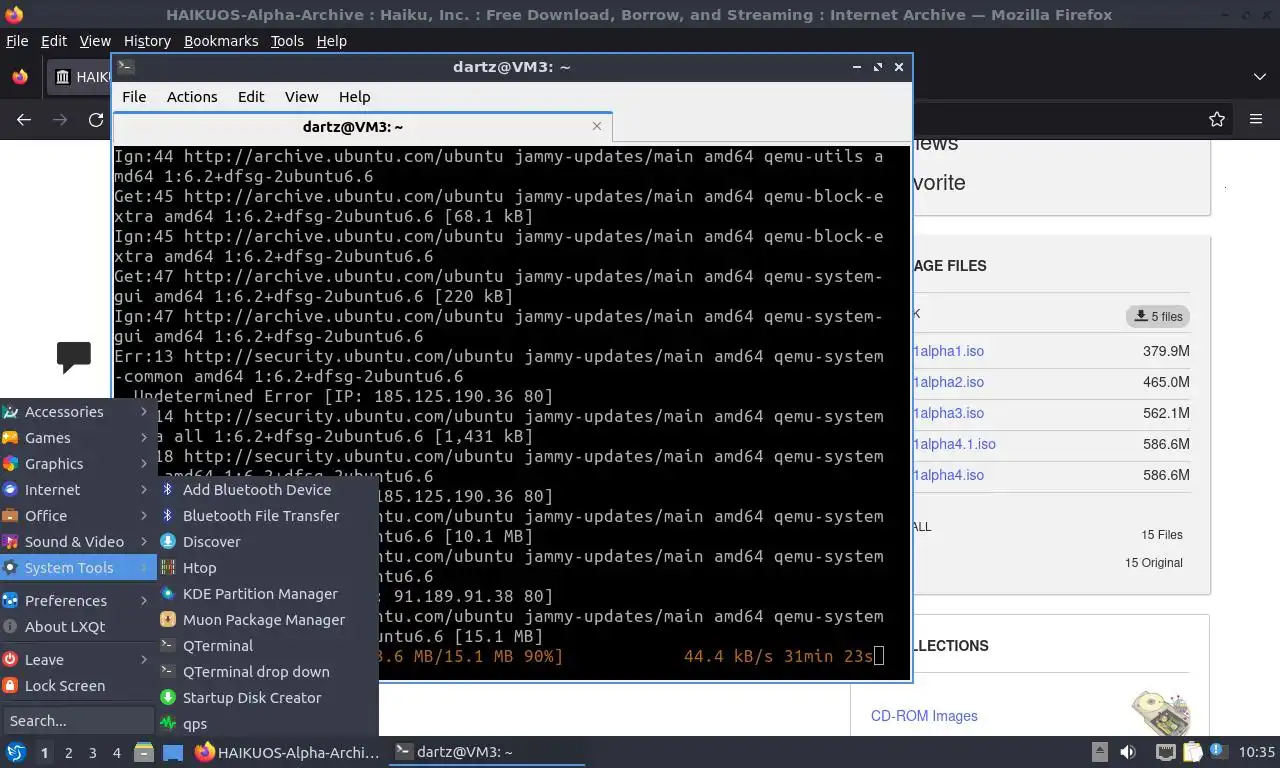Screen dimensions: 1280x768
Task: Click the QTerminal window icon in titlebar
Action: (x=125, y=67)
